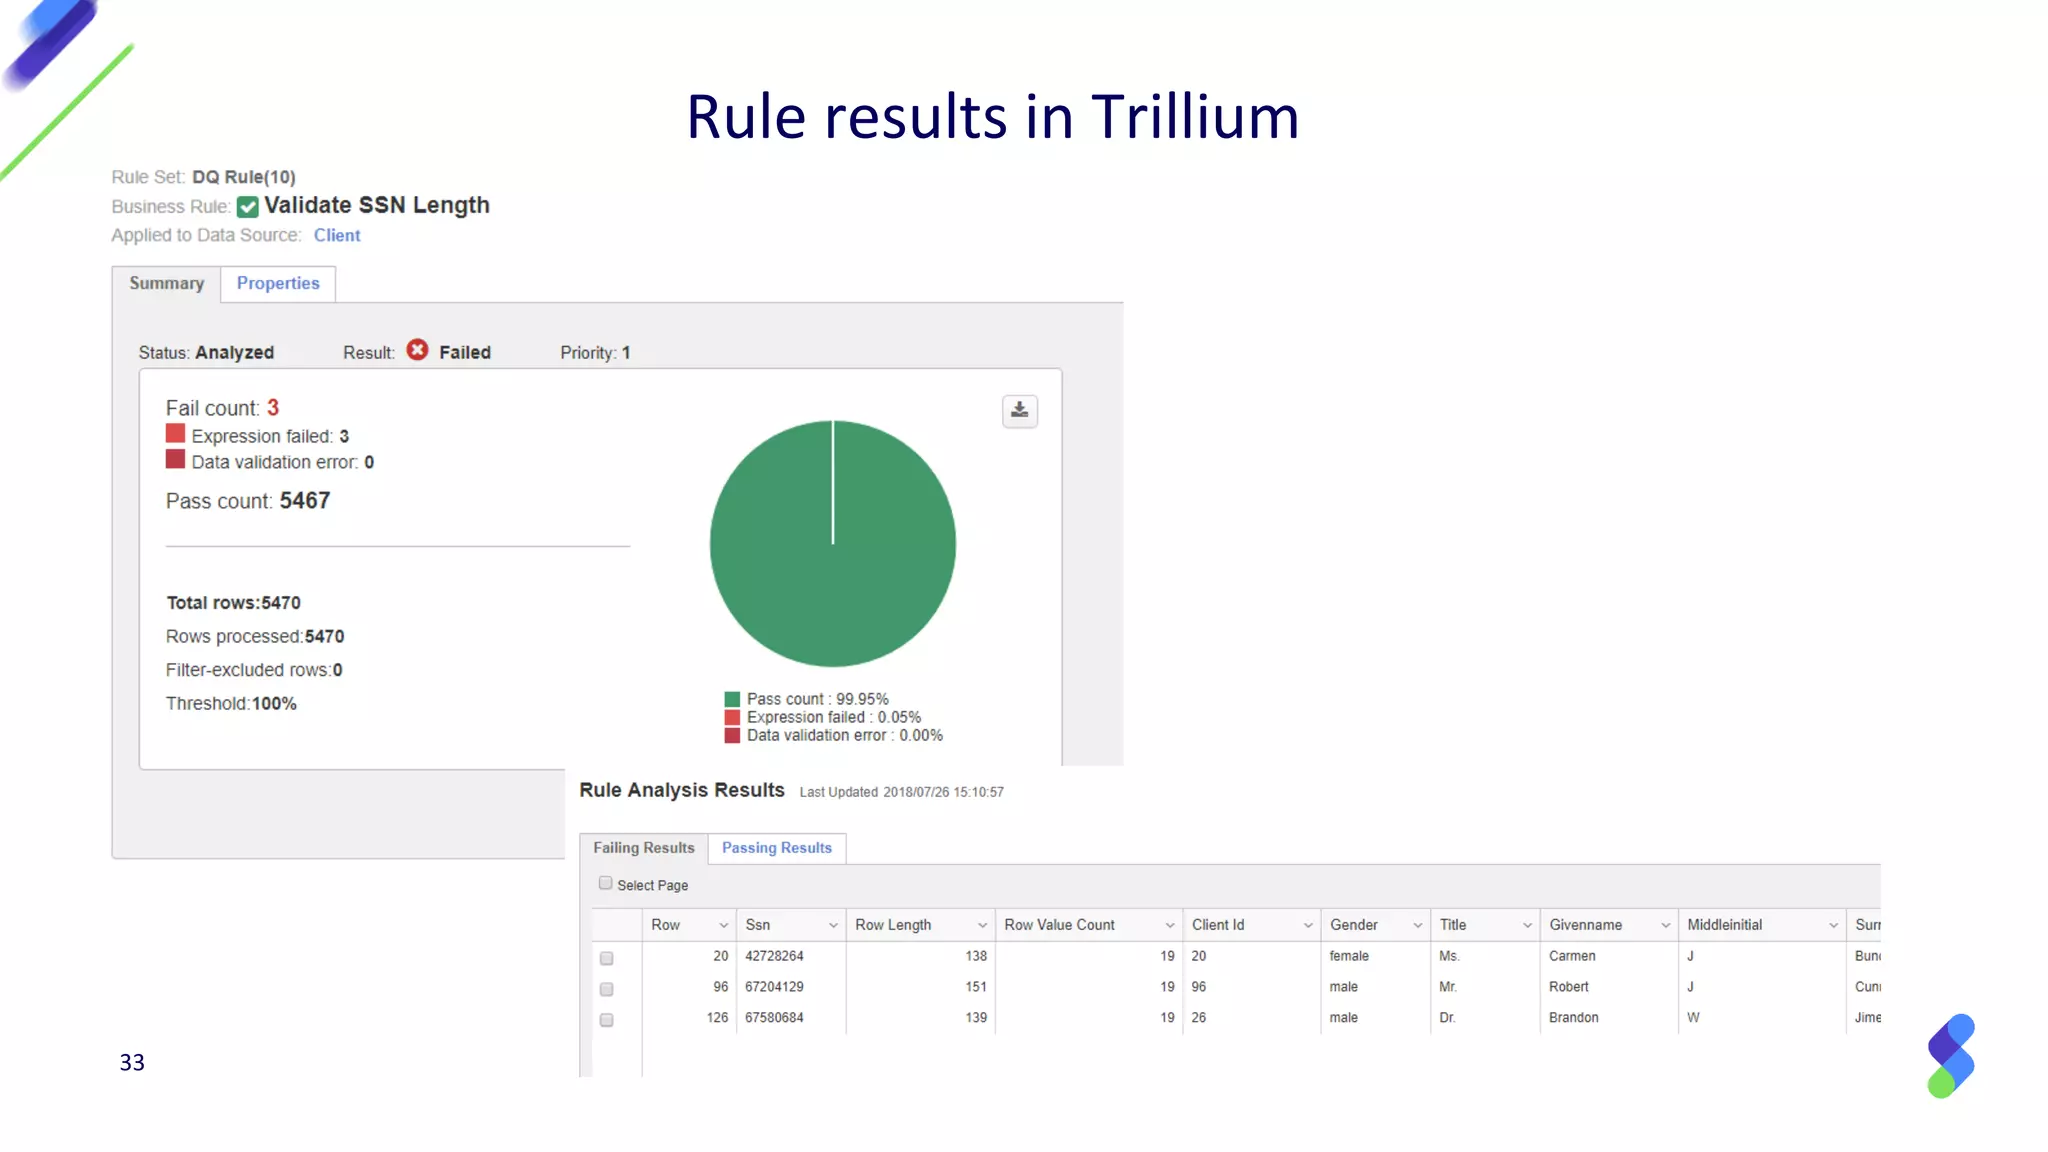Check the row with Ssn 67204129

(606, 989)
